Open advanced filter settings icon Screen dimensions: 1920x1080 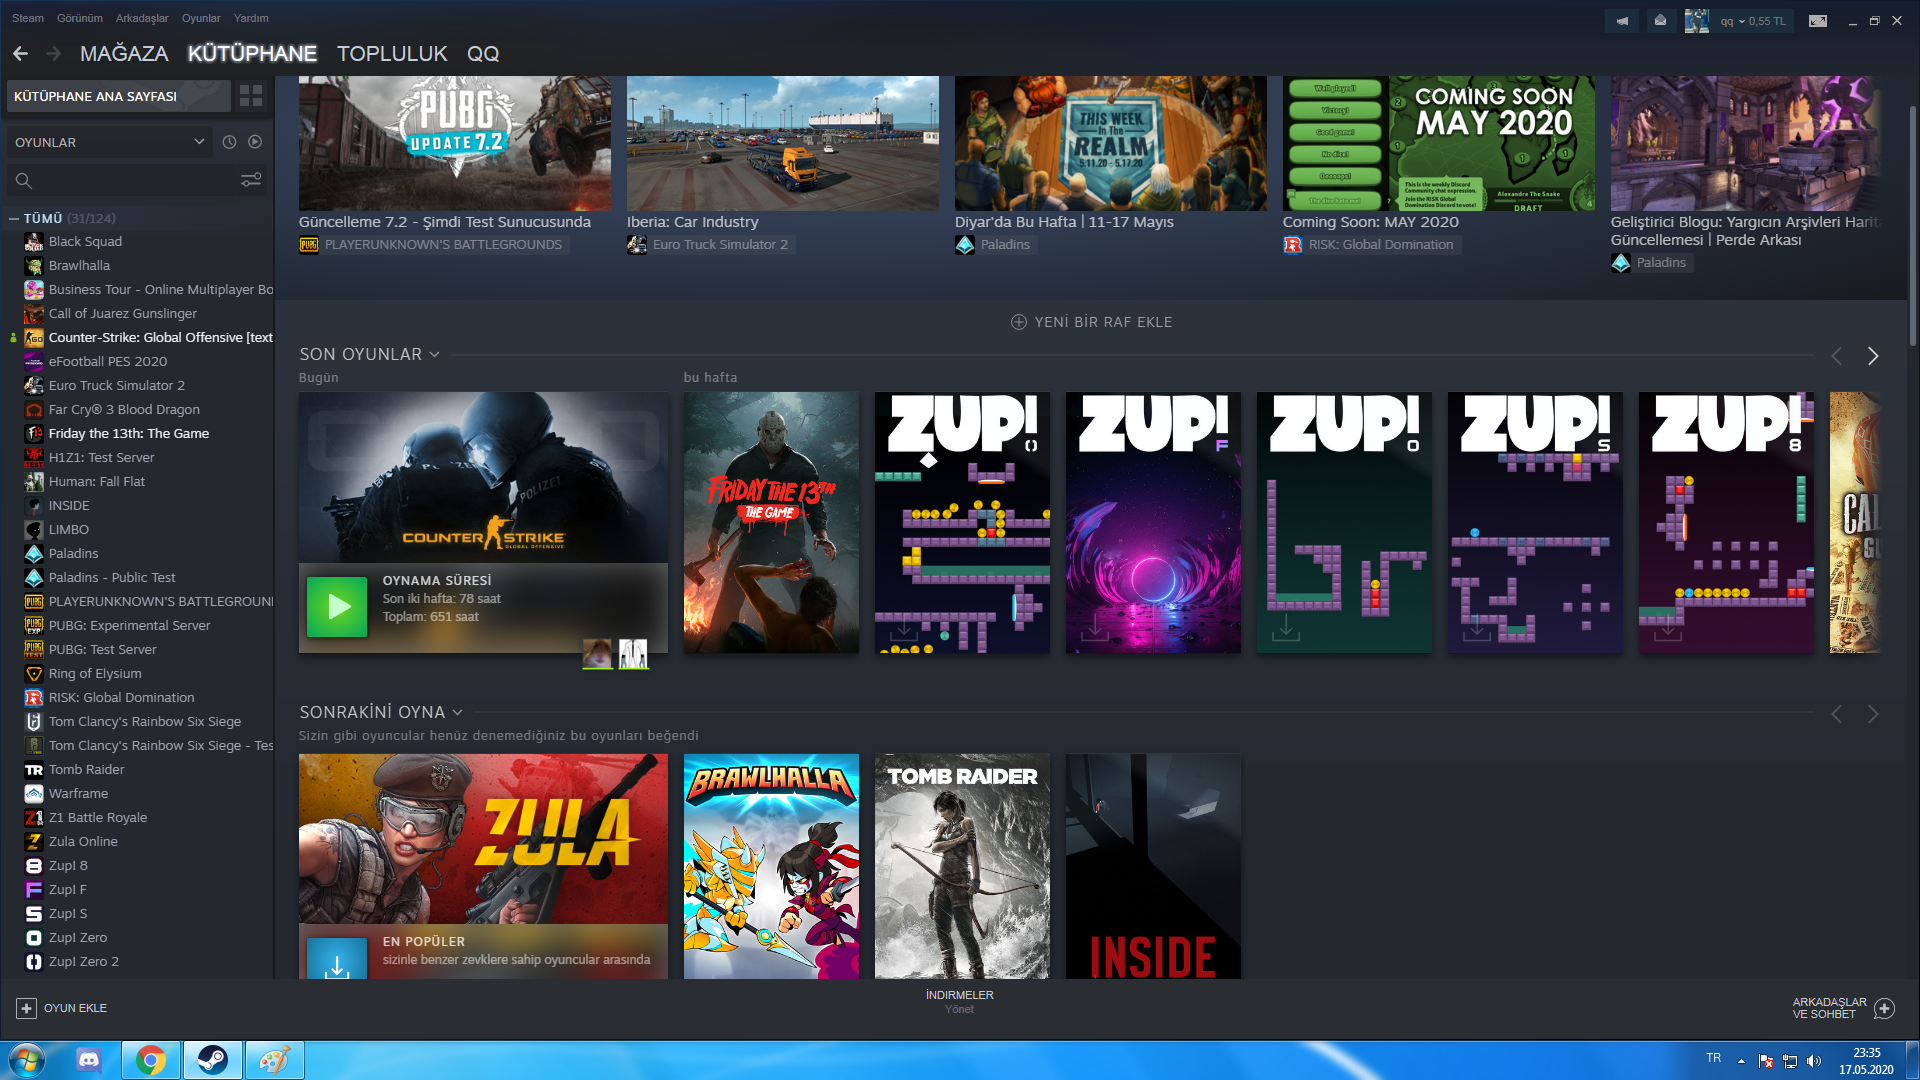[251, 180]
